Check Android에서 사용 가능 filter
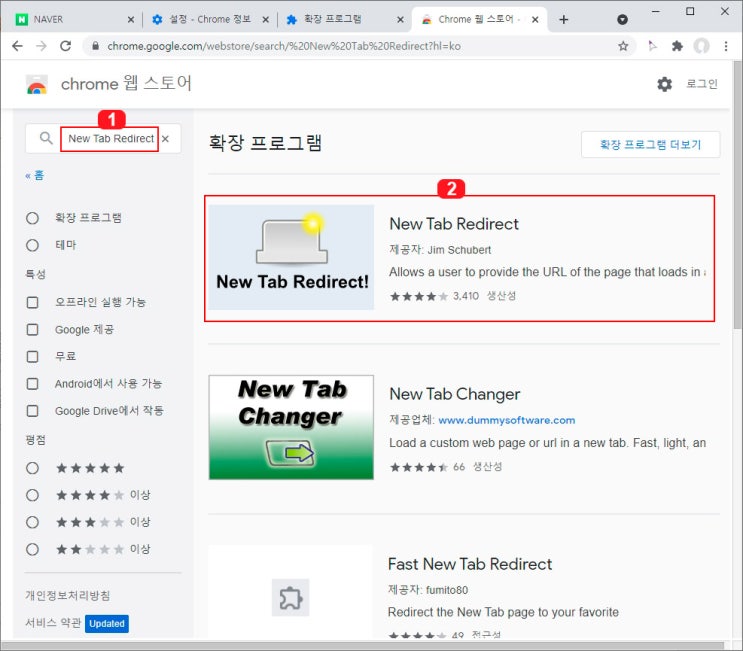This screenshot has height=651, width=743. [x=32, y=383]
